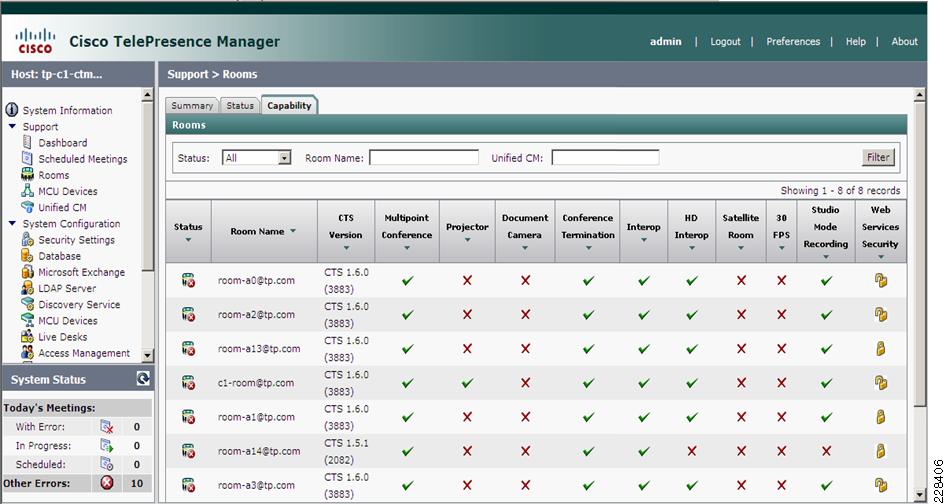Screen dimensions: 944x504
Task: Click the Scheduled meetings status icon
Action: [106, 464]
